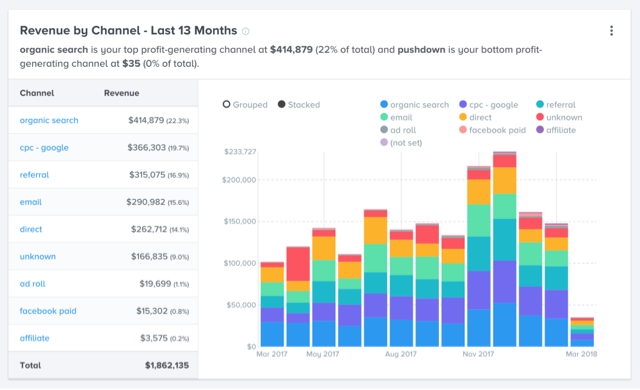Open the organic search channel link
640x390 pixels.
pos(49,120)
